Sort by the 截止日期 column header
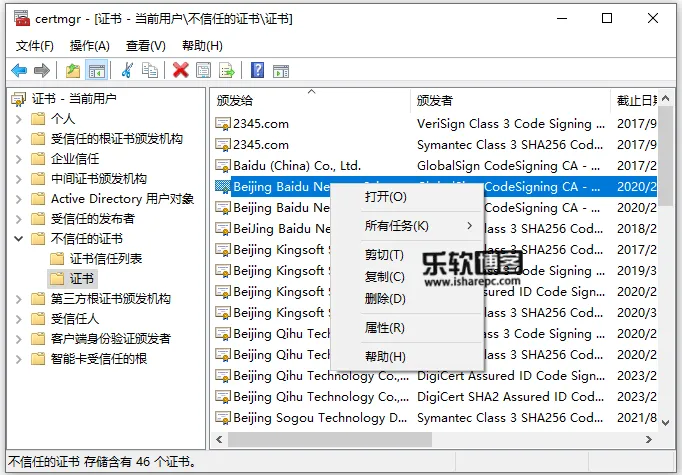682x475 pixels. [635, 101]
